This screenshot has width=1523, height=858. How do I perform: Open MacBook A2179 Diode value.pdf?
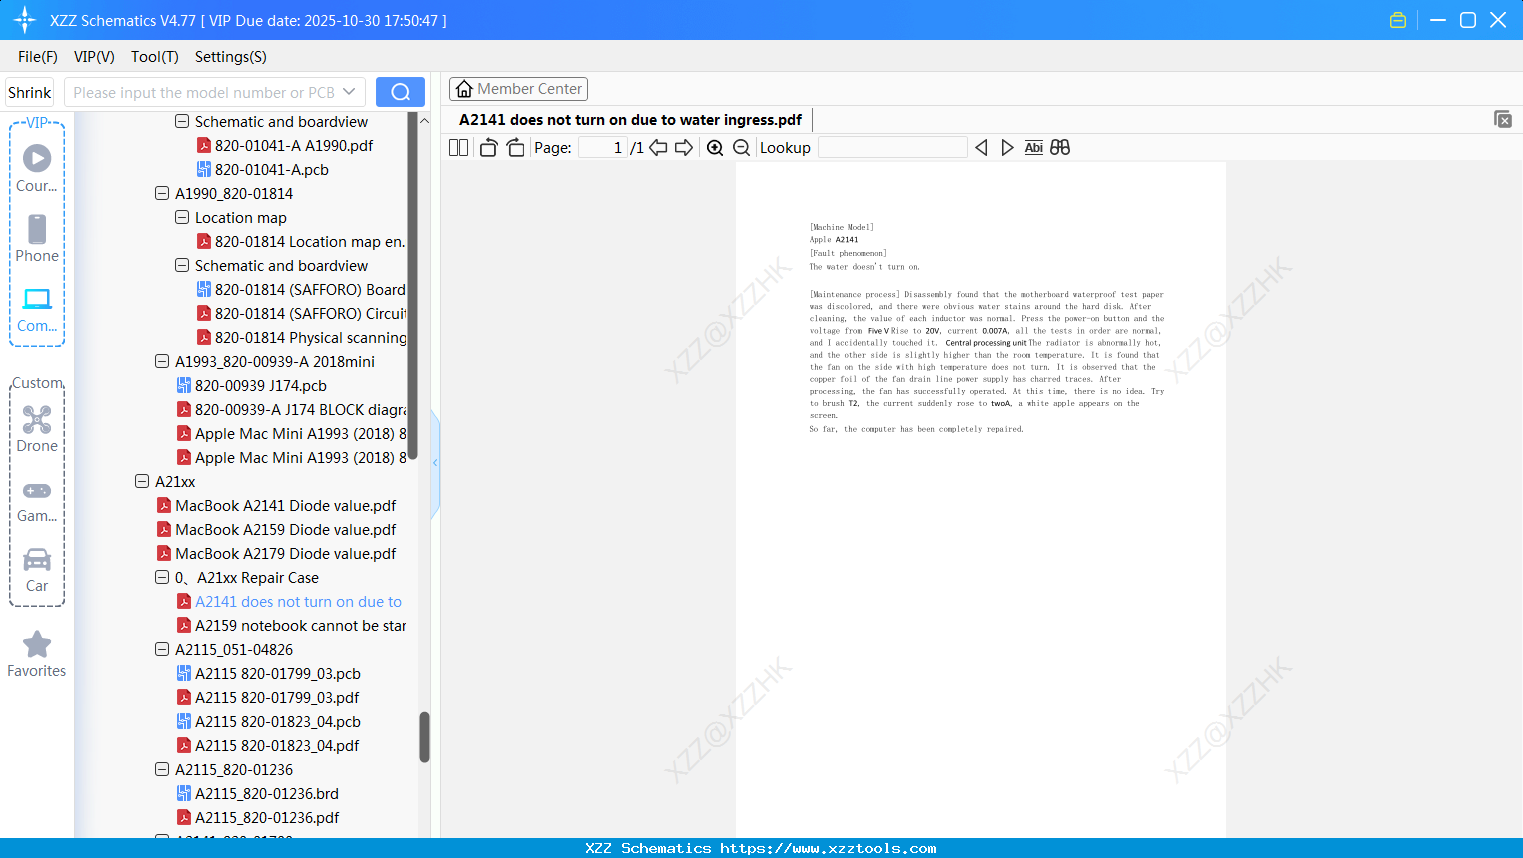click(276, 553)
